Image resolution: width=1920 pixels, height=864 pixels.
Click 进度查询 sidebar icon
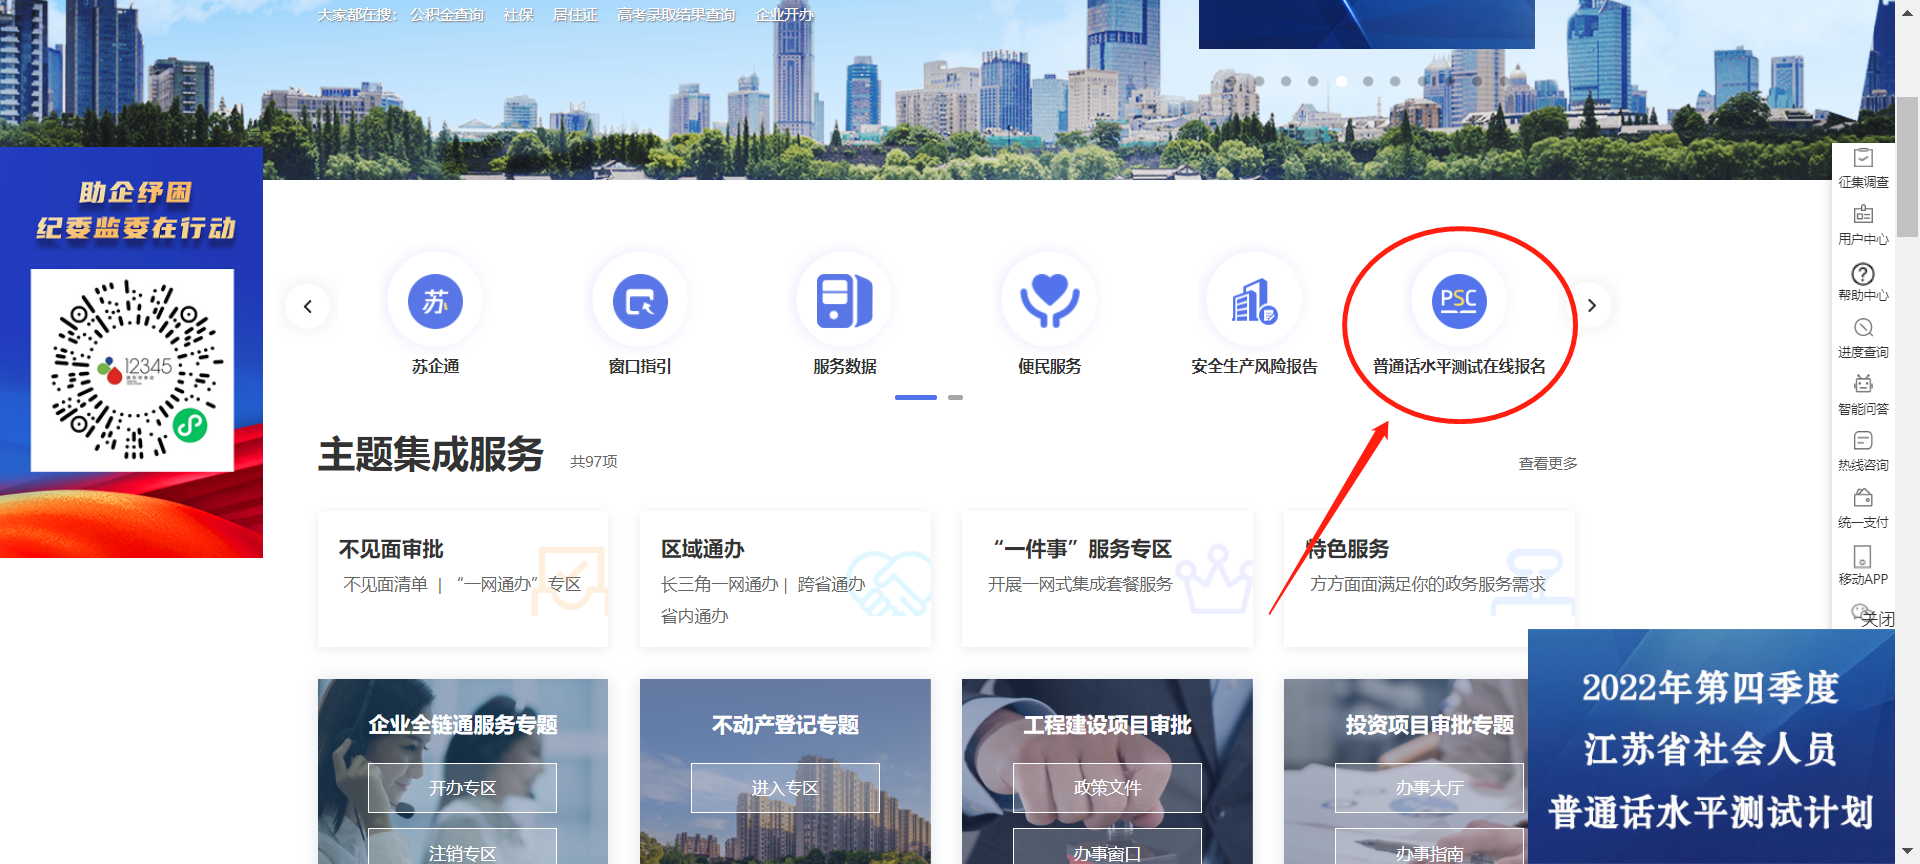(1863, 338)
